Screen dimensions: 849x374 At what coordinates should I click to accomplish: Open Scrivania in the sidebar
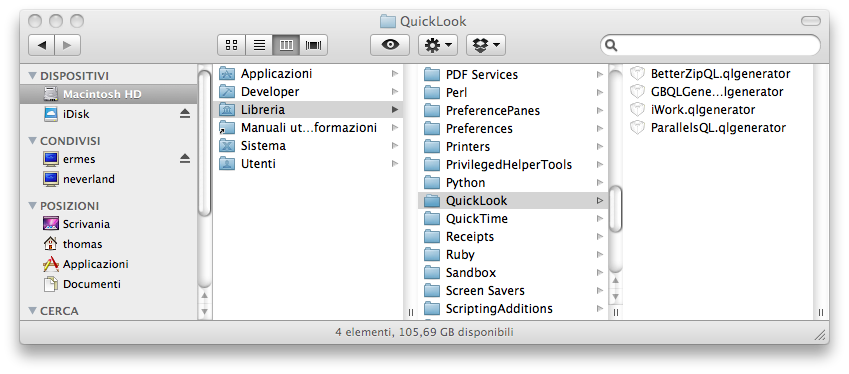109,224
